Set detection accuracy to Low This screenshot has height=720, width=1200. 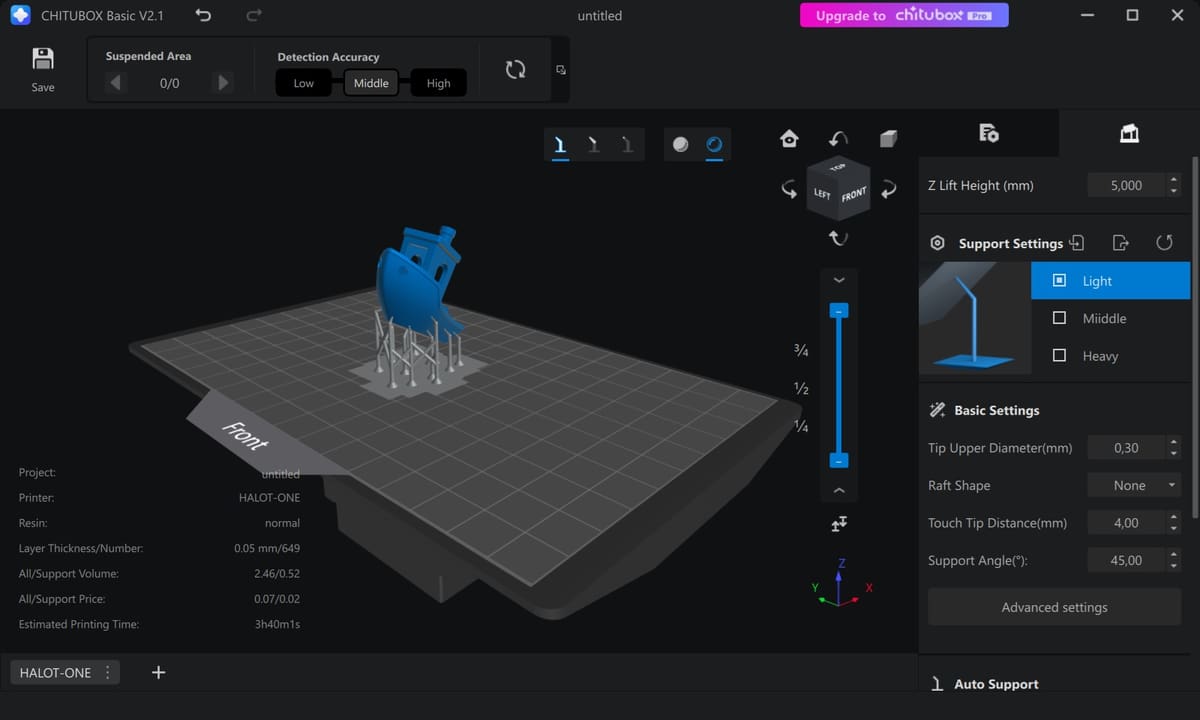[304, 83]
